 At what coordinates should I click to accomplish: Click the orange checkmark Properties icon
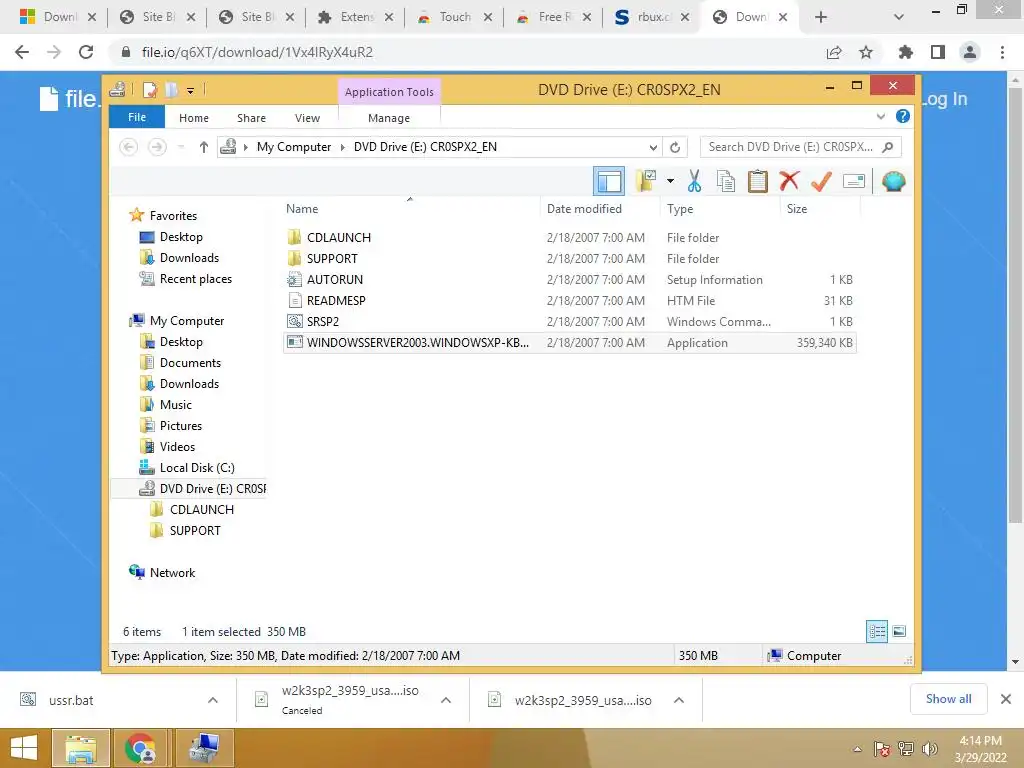tap(821, 181)
